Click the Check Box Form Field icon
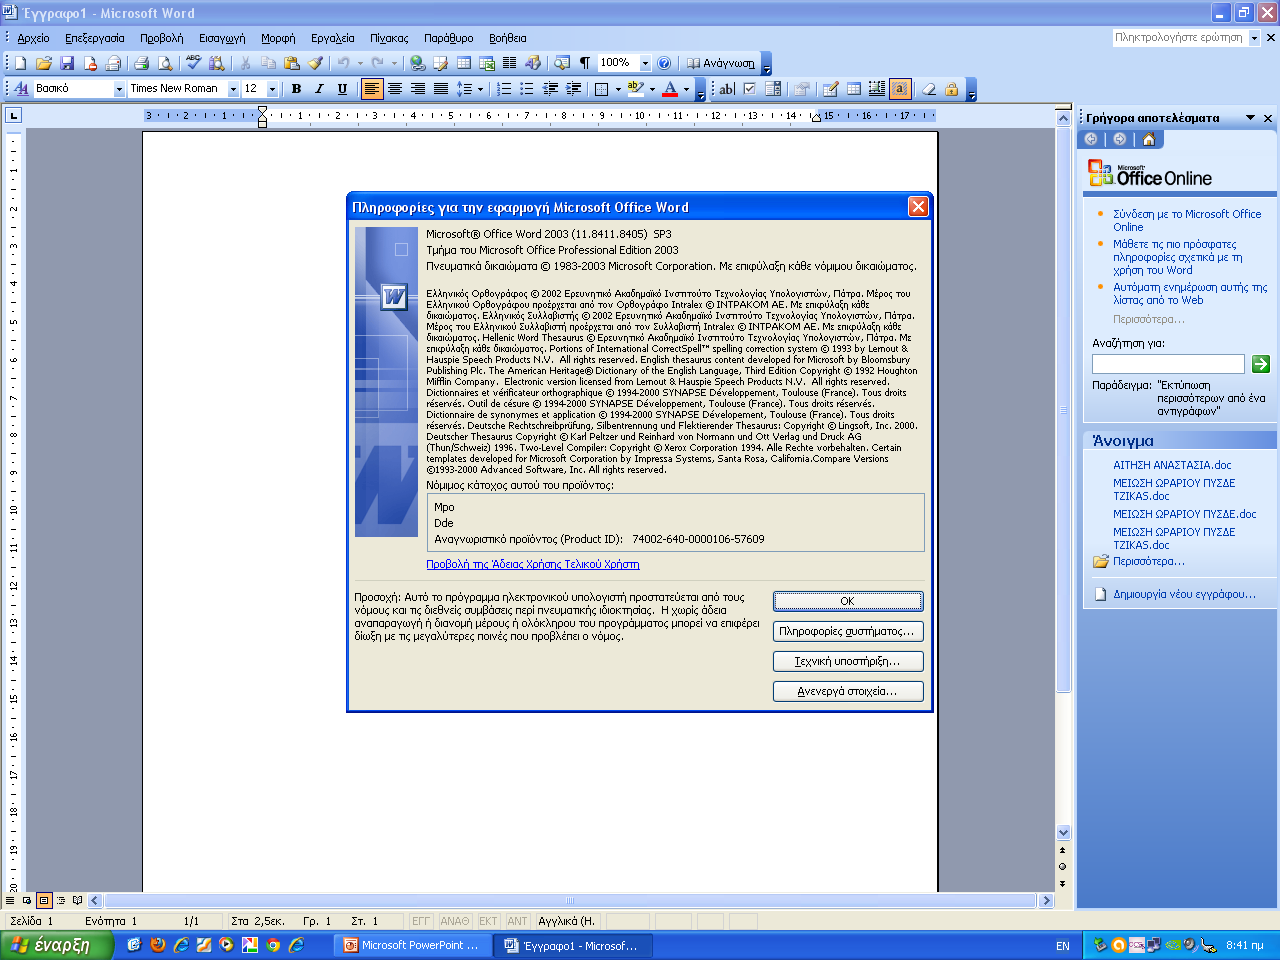The width and height of the screenshot is (1280, 960). tap(750, 89)
